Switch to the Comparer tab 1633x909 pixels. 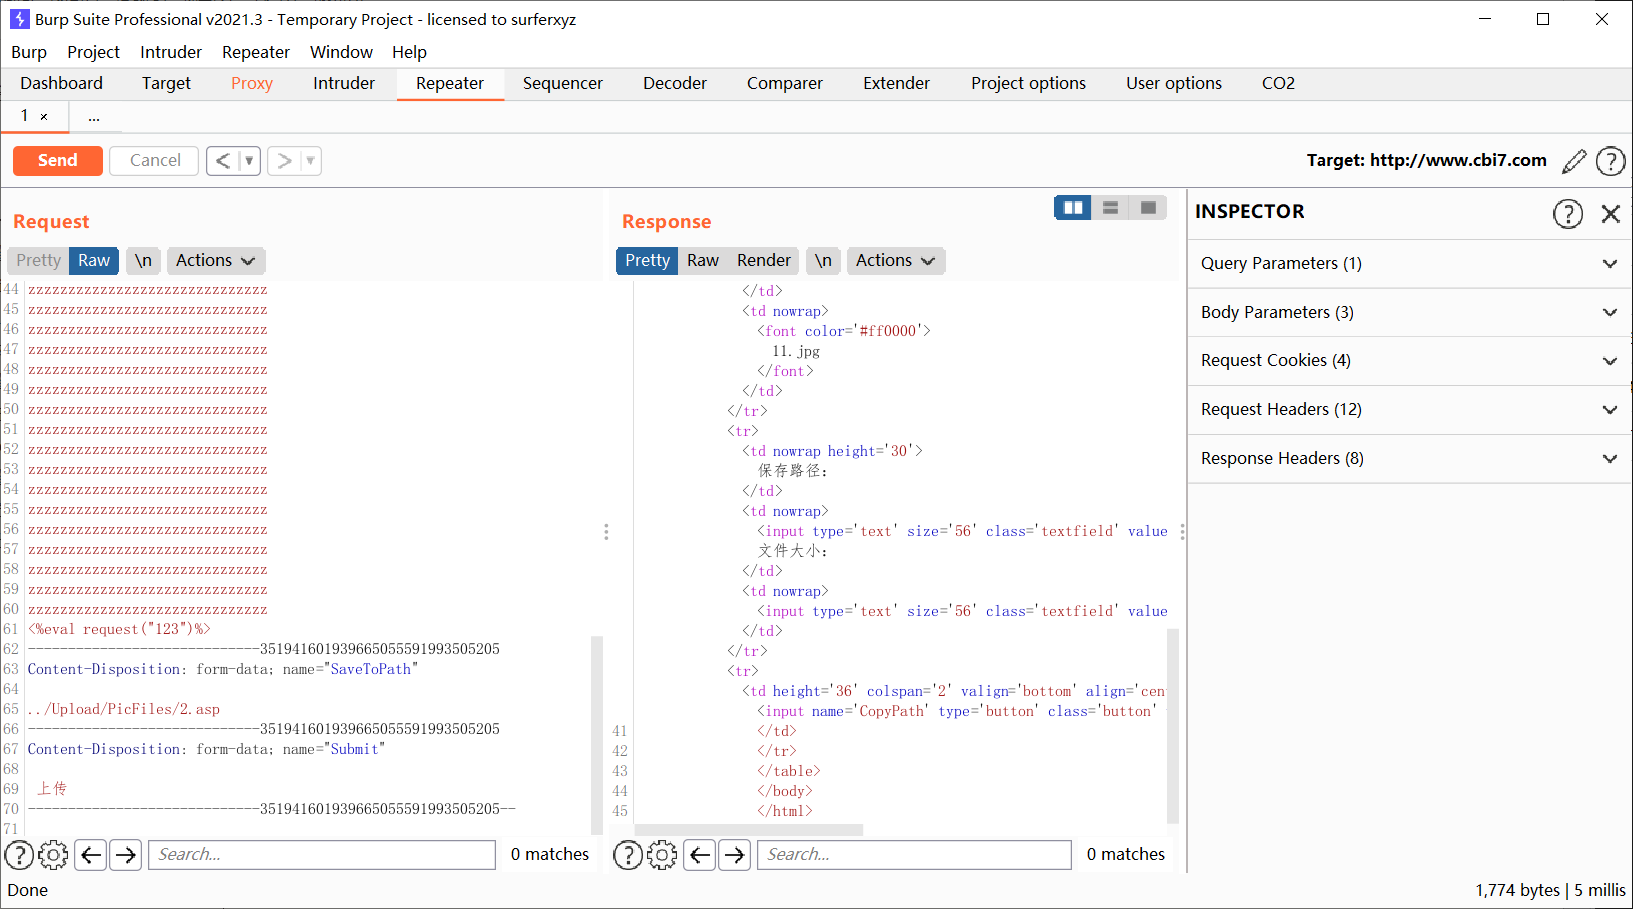point(785,84)
